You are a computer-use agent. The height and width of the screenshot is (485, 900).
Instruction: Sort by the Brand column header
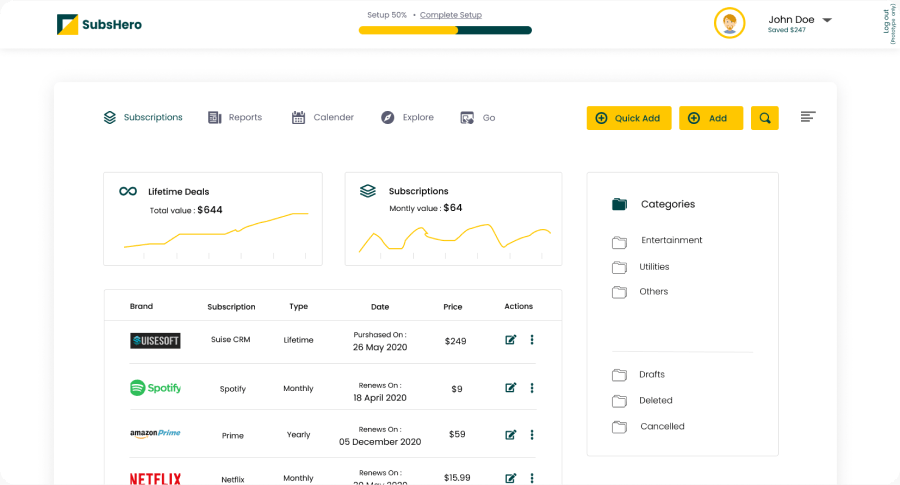coord(141,306)
